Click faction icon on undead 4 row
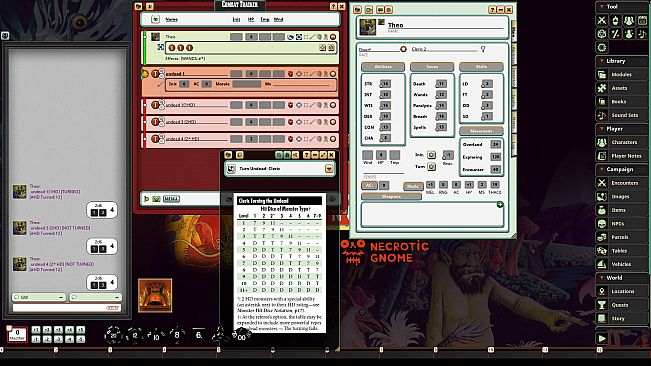 click(x=291, y=139)
